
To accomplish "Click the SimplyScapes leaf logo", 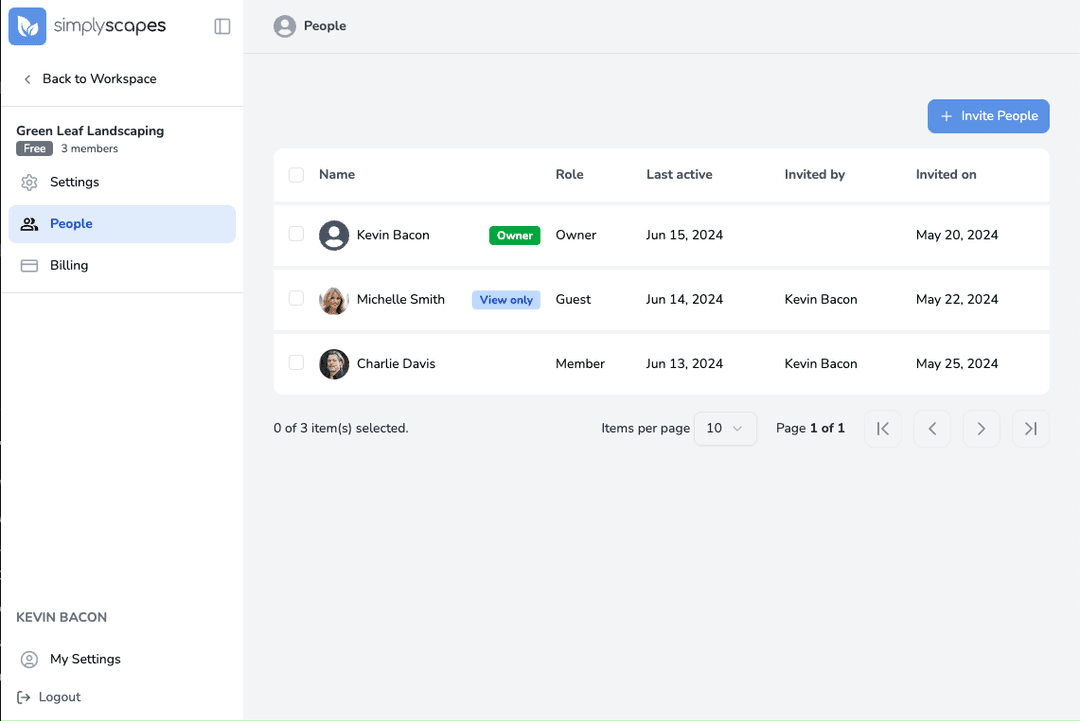I will point(27,26).
